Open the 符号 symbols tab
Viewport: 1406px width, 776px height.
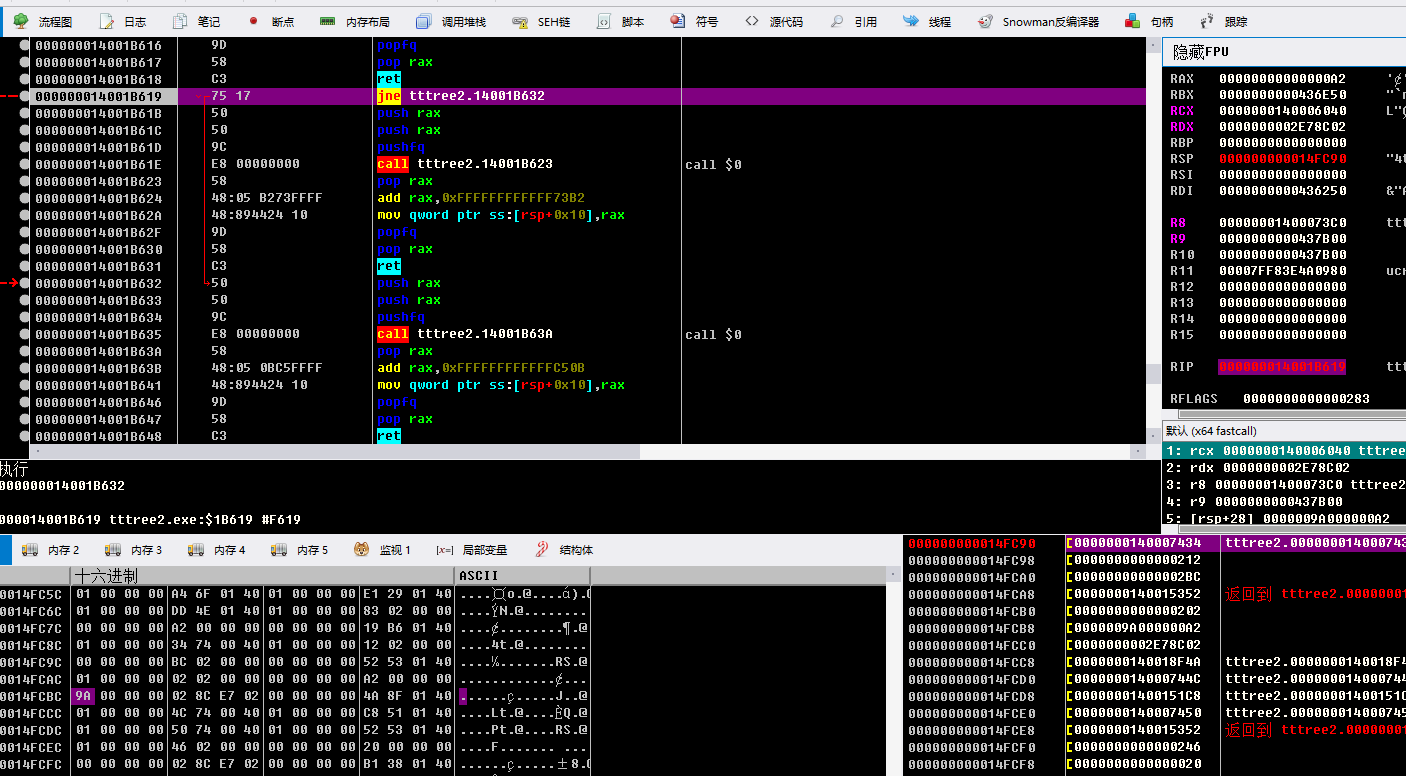coord(695,21)
